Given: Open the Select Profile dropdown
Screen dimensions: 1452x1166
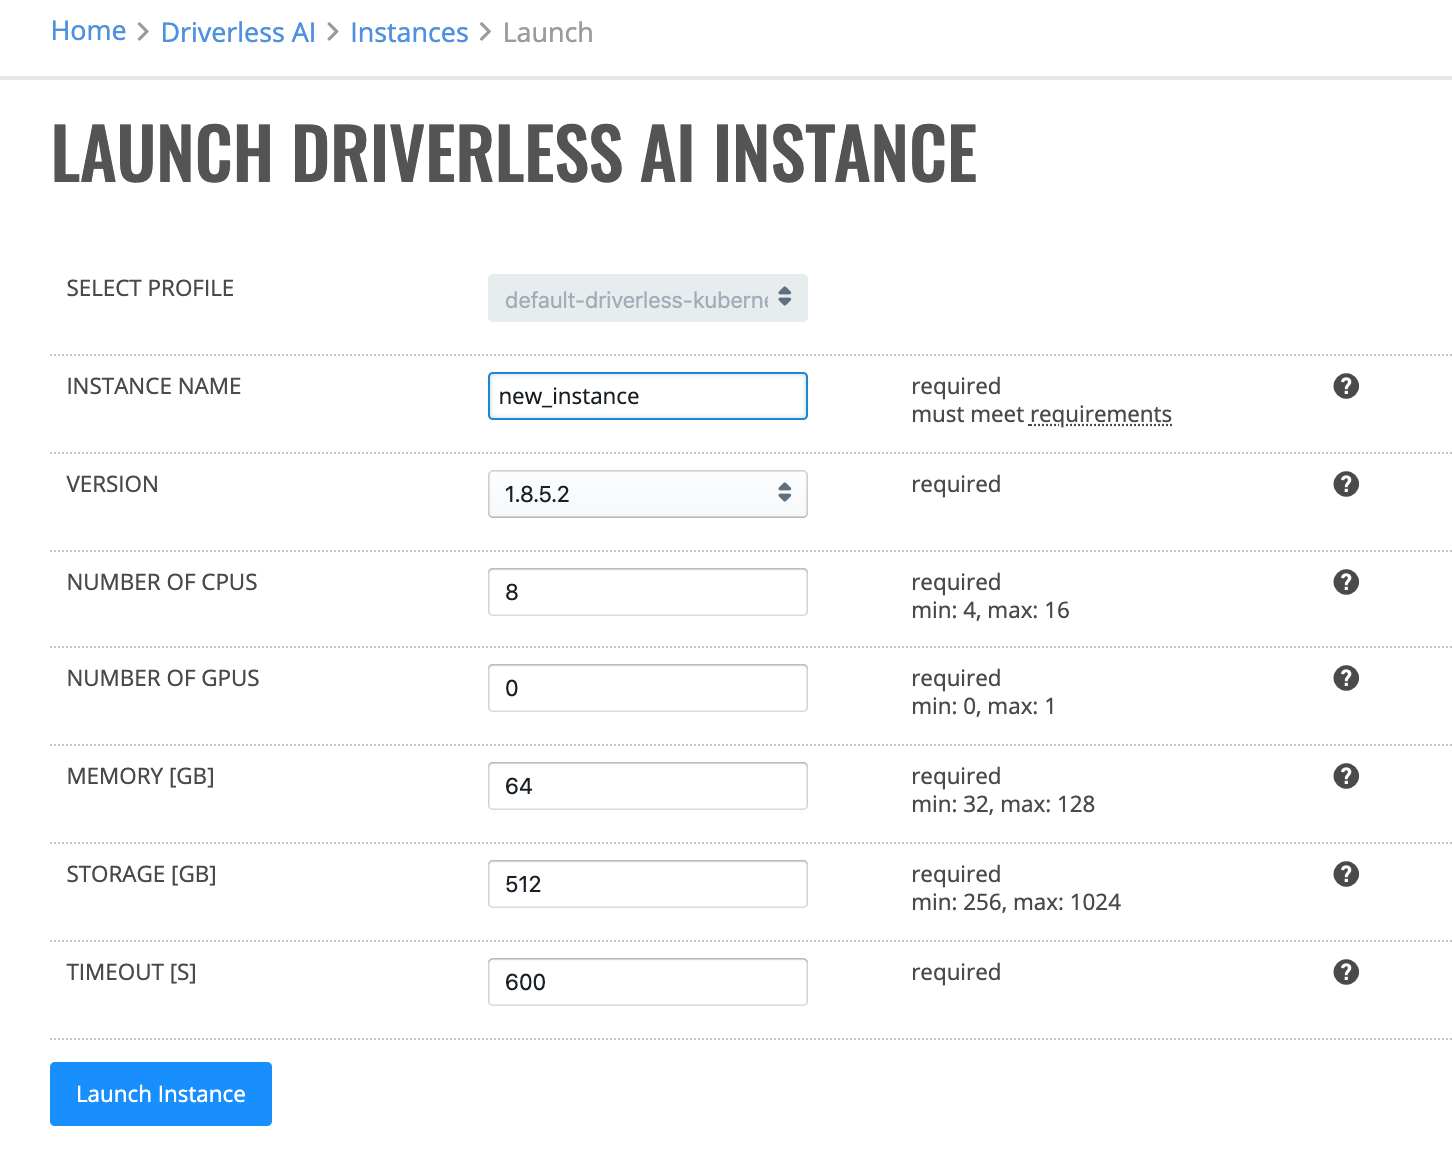Looking at the screenshot, I should tap(647, 298).
